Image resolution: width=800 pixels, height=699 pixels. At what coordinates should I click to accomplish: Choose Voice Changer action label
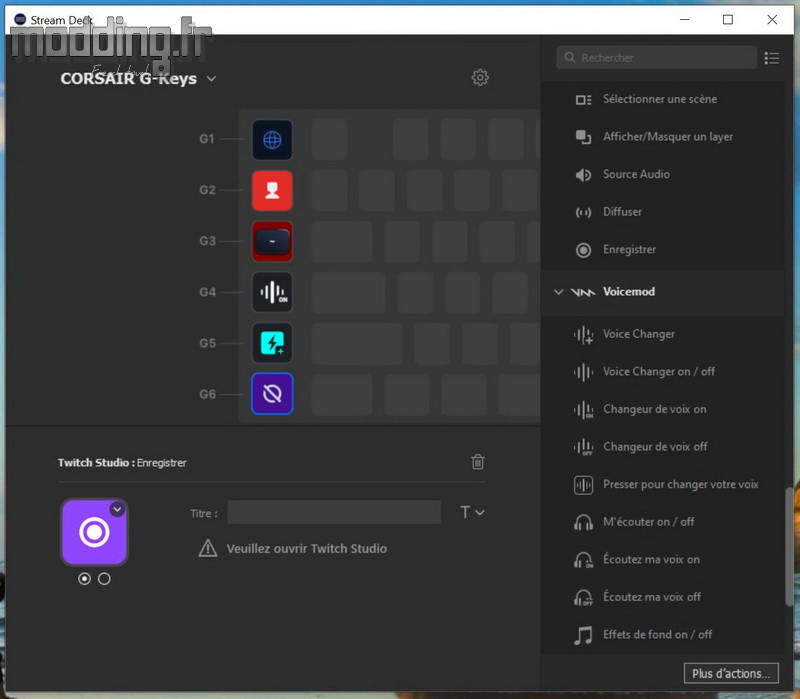tap(639, 334)
